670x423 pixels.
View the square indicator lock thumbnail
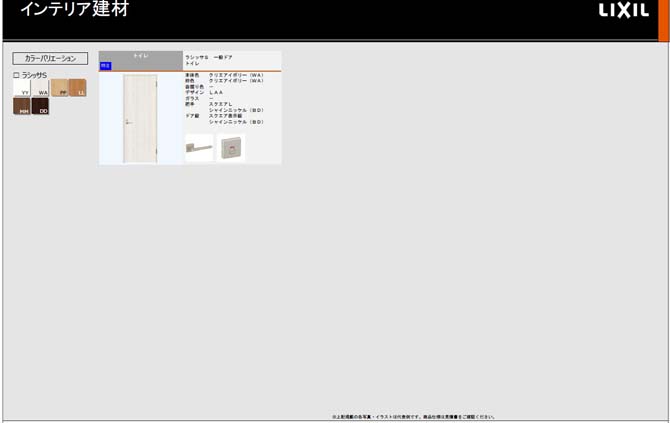pyautogui.click(x=231, y=148)
